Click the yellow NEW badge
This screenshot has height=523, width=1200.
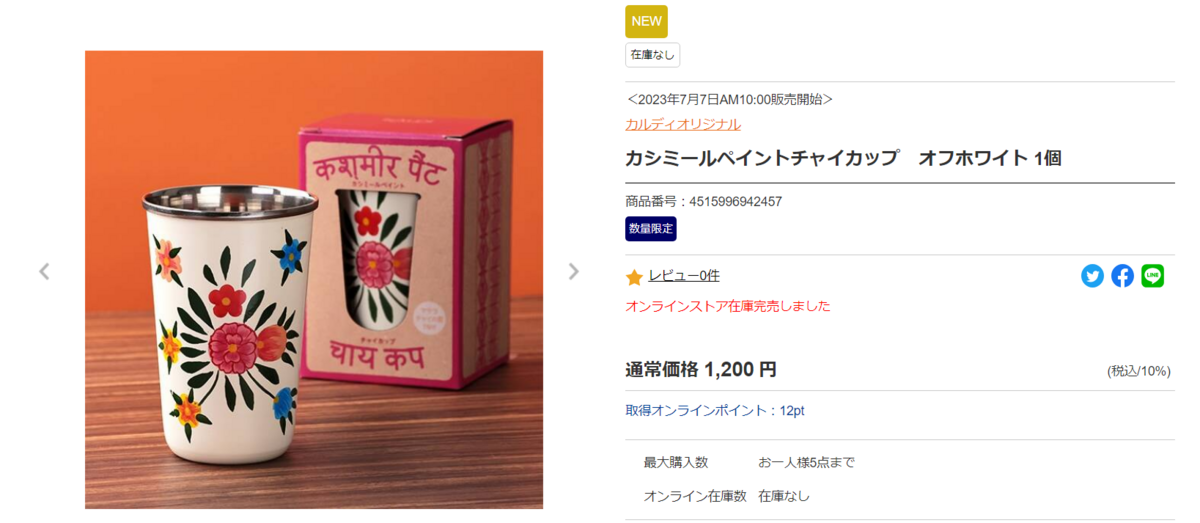[646, 21]
